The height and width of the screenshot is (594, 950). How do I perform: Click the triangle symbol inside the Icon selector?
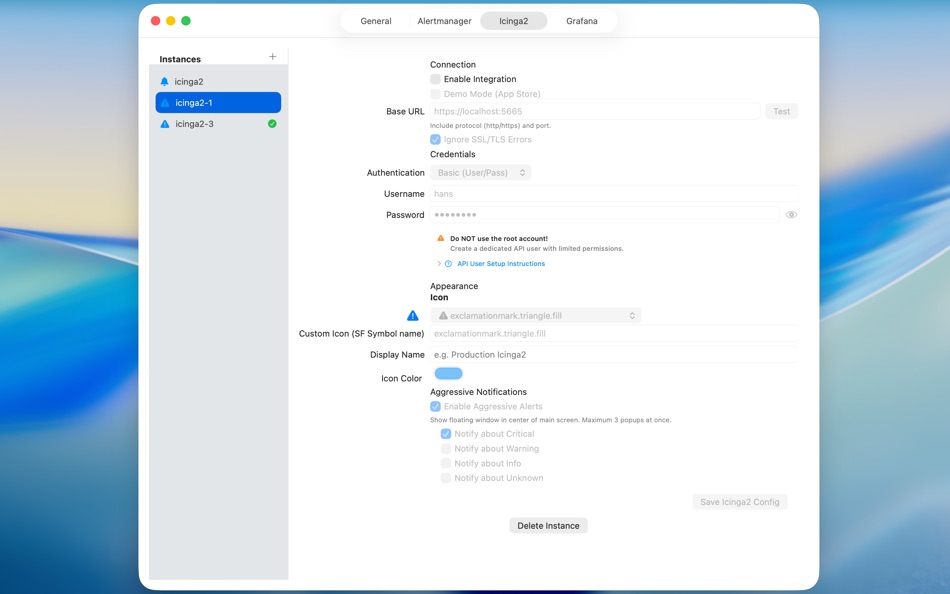pyautogui.click(x=444, y=313)
